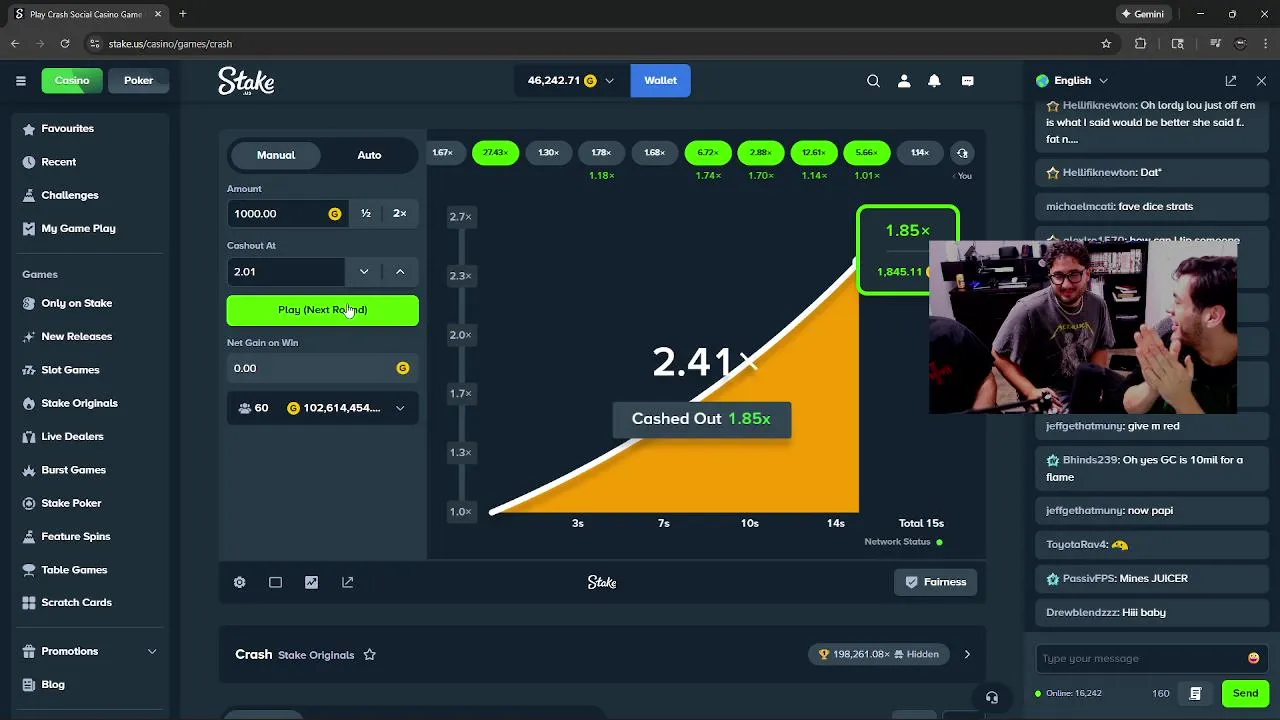Open the 12.61× history round

coord(814,153)
